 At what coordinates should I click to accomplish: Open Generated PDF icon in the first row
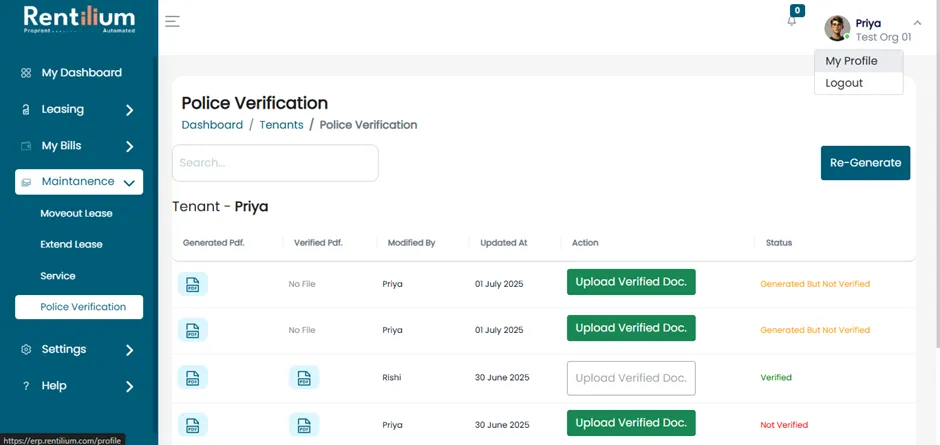pos(192,284)
